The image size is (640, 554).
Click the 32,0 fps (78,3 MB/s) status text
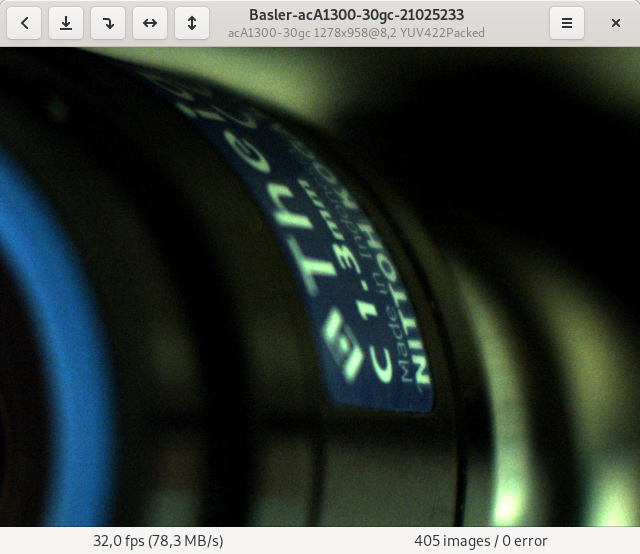pyautogui.click(x=158, y=541)
